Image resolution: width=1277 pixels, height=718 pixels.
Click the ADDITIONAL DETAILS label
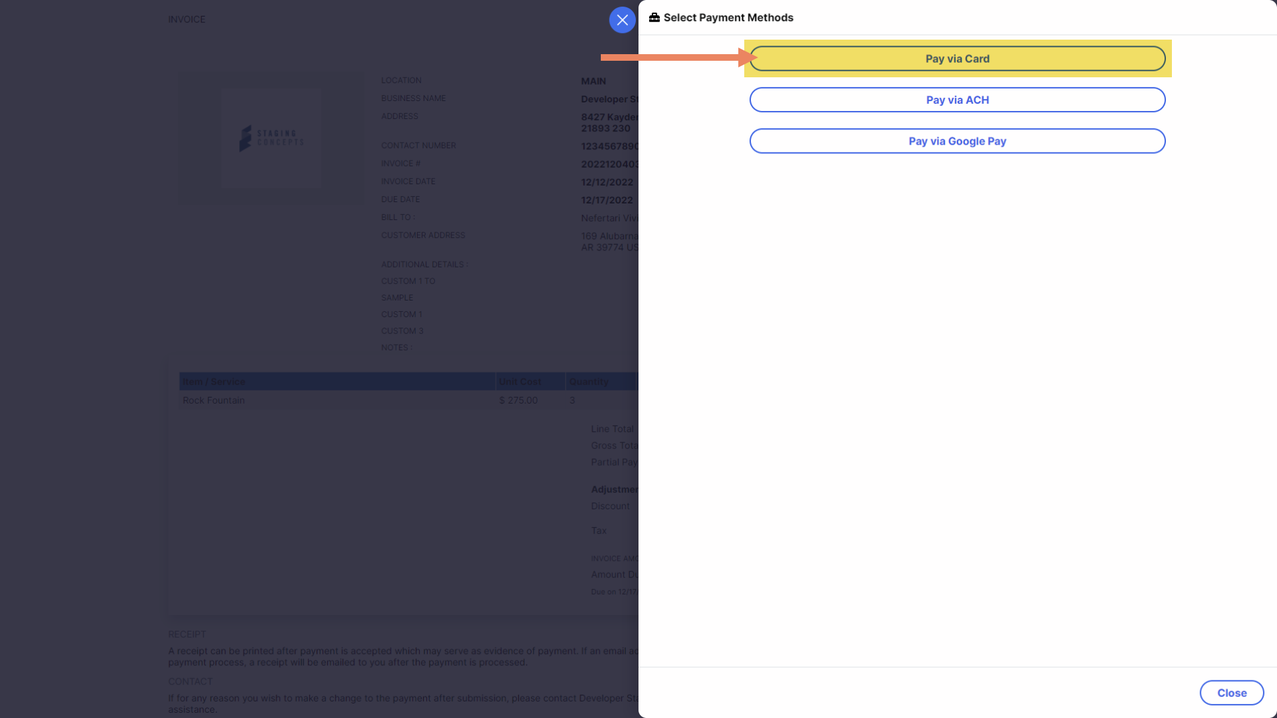423,265
